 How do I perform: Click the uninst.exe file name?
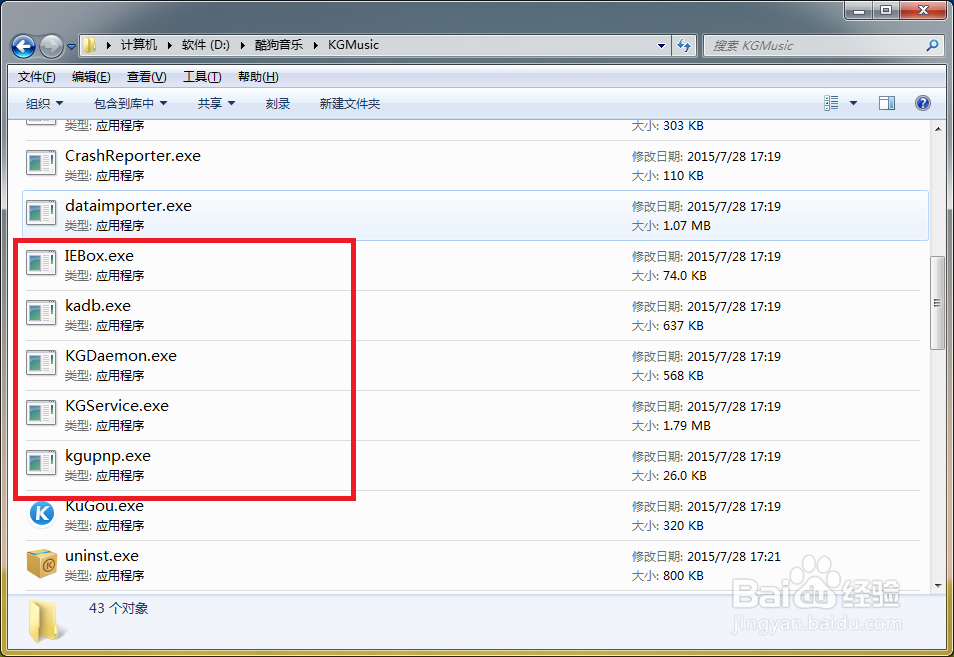tap(102, 555)
